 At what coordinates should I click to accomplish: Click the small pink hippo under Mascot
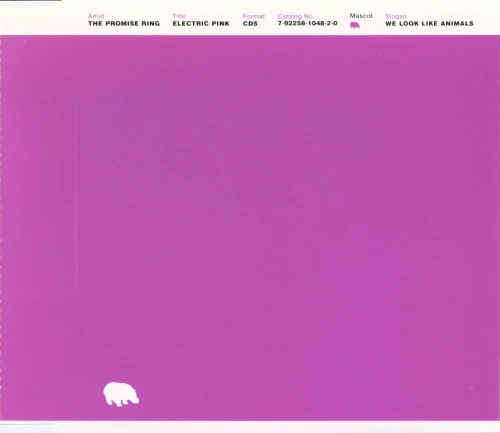pos(355,25)
